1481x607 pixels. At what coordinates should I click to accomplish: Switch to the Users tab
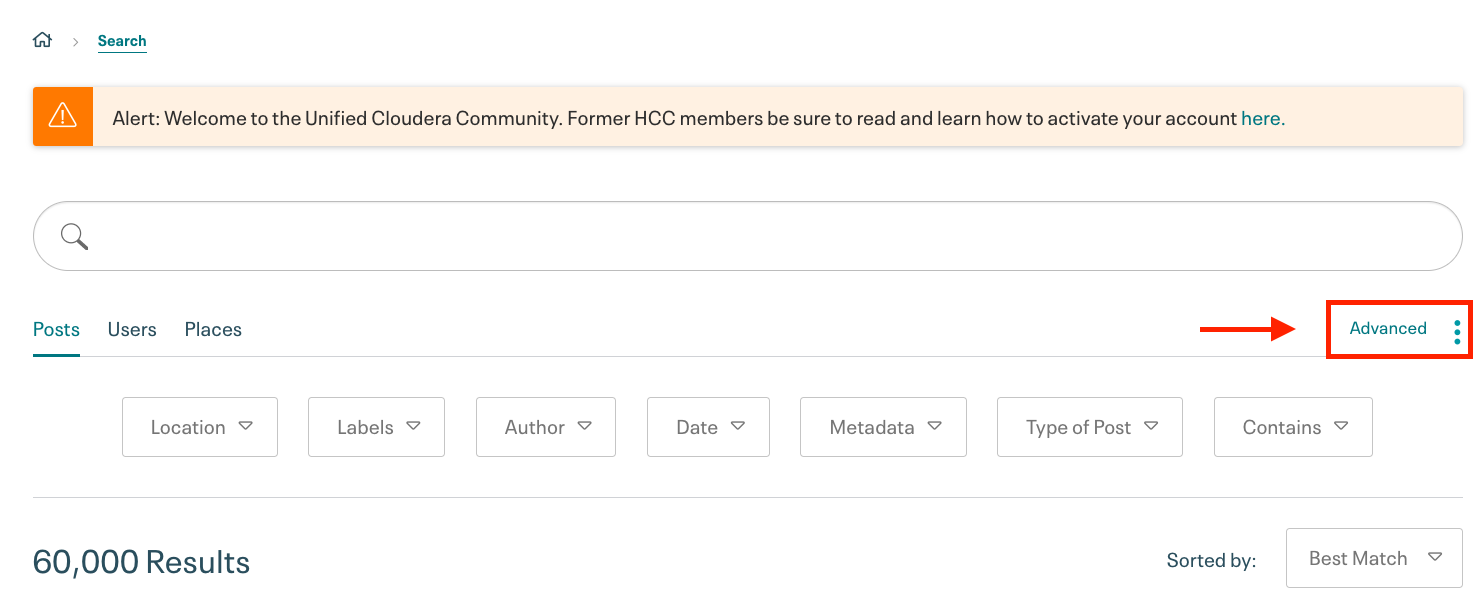(131, 329)
